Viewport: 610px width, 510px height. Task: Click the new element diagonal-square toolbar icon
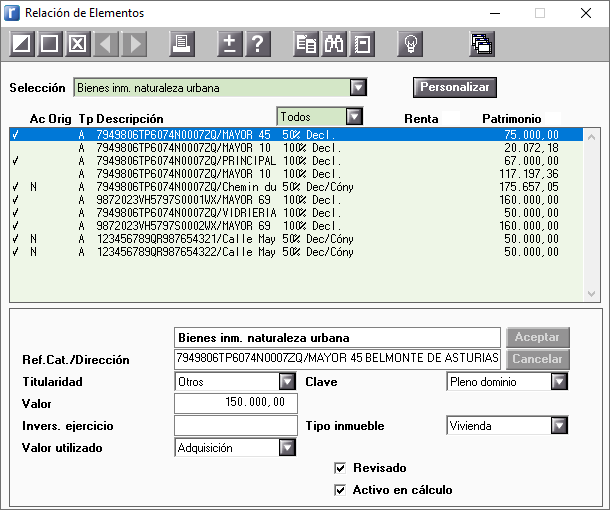click(x=22, y=44)
